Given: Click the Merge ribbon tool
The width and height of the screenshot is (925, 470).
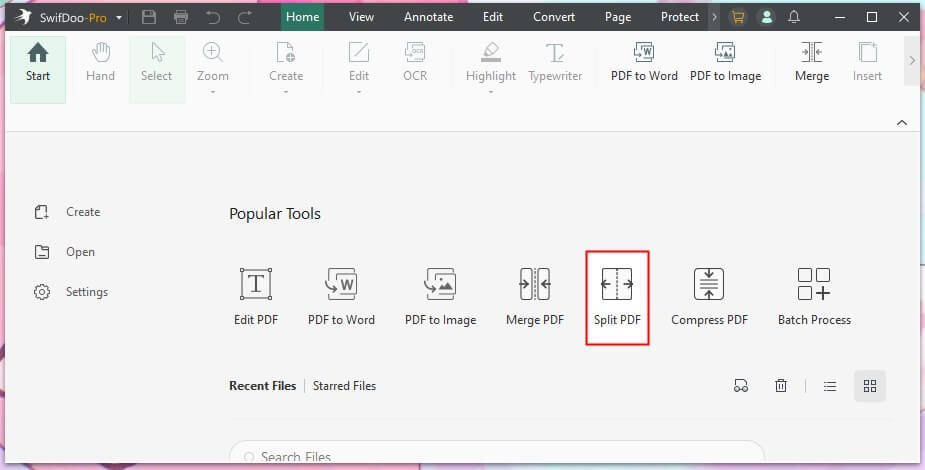Looking at the screenshot, I should pos(812,62).
